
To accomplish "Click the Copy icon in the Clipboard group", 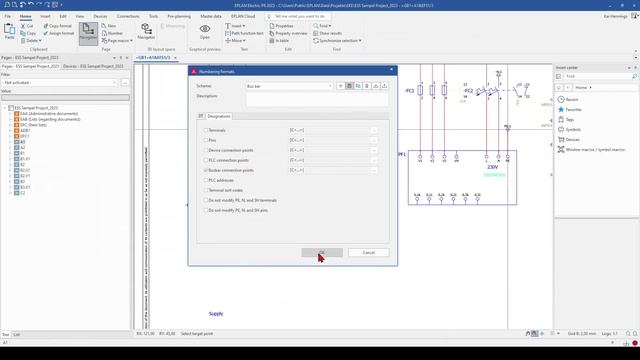I will tap(23, 33).
